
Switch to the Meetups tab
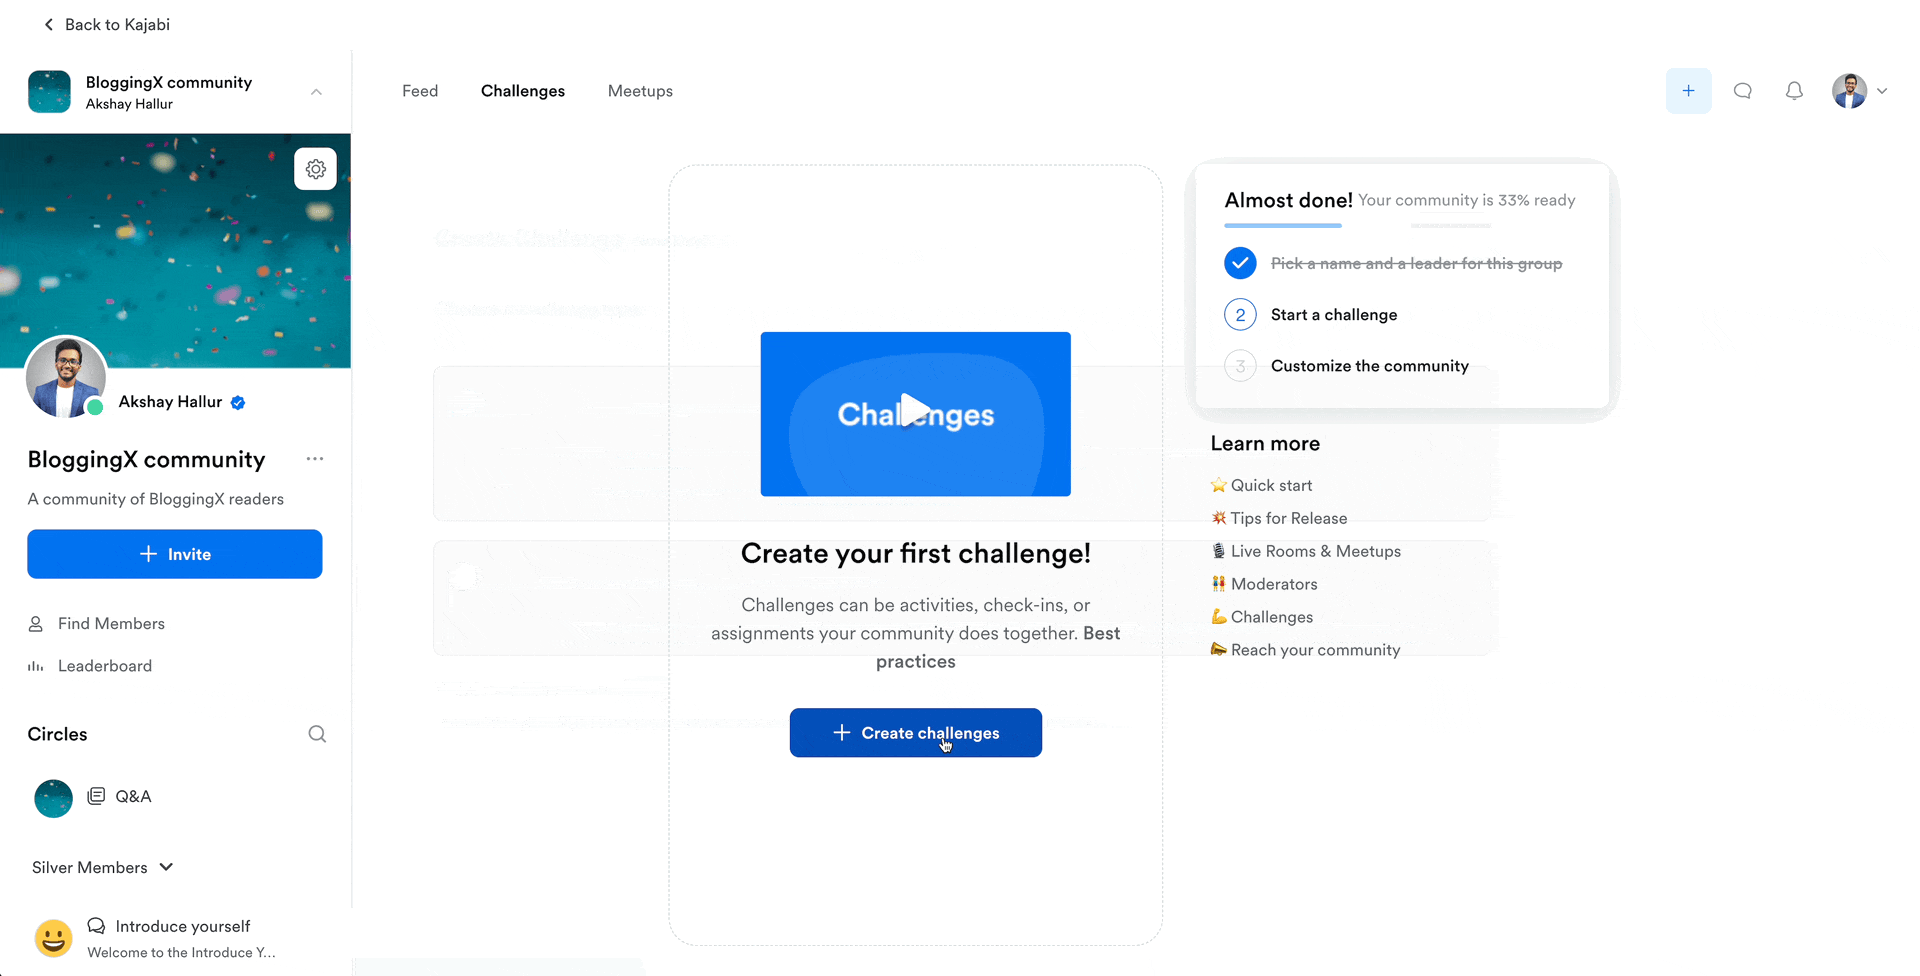point(640,91)
